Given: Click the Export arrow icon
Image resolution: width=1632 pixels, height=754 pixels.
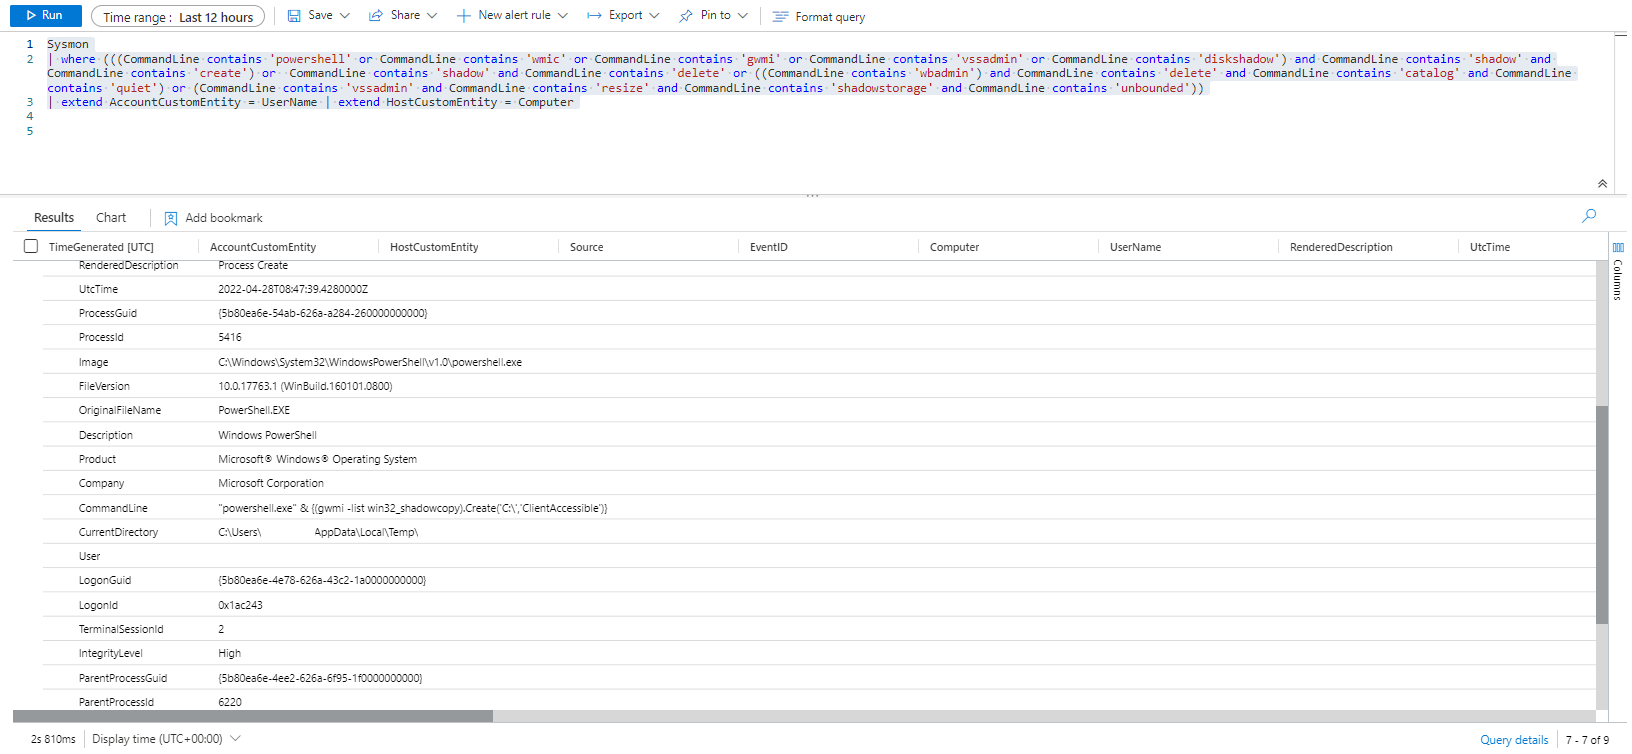Looking at the screenshot, I should pyautogui.click(x=594, y=16).
